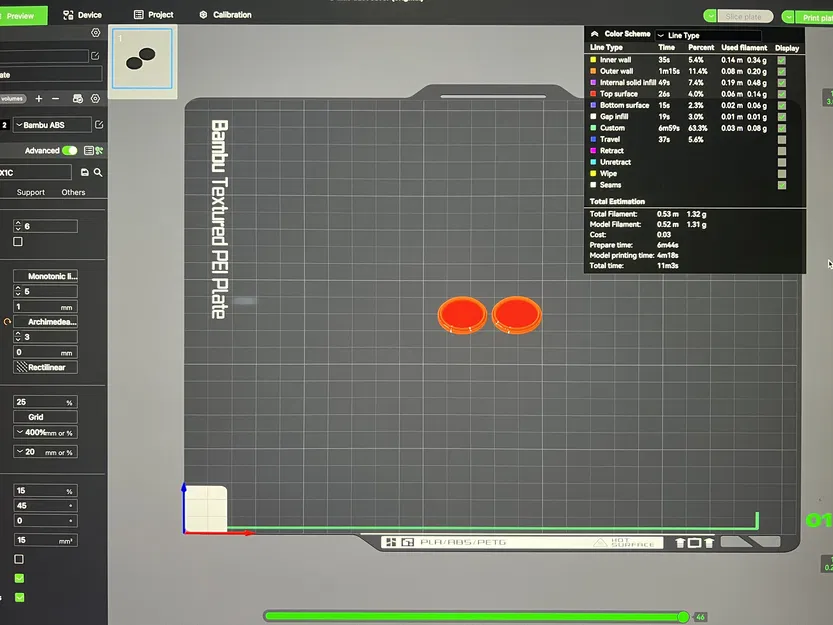The image size is (833, 625).
Task: Click the AMS filament sync icon
Action: [78, 98]
